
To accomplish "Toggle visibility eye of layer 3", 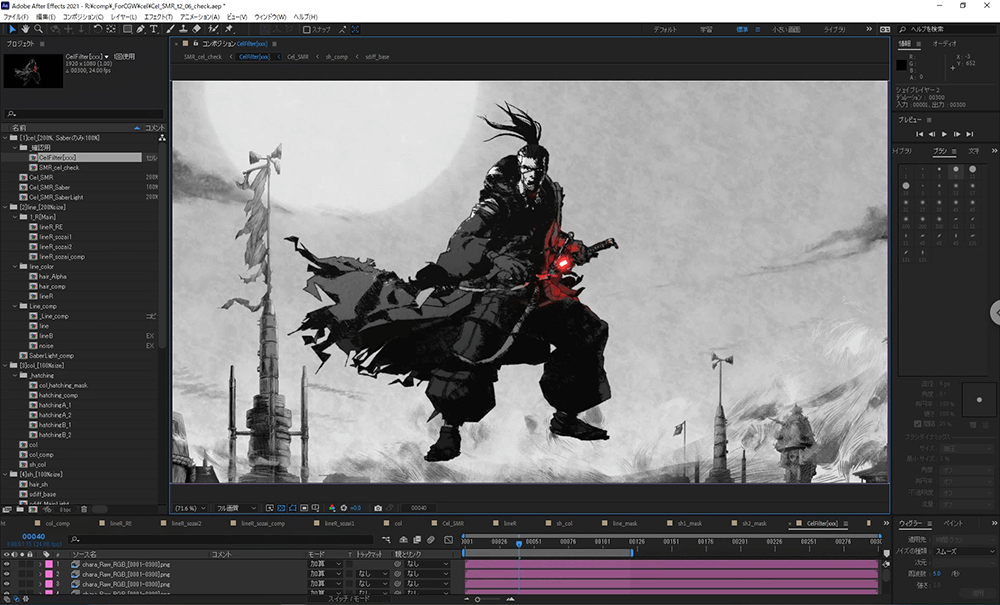I will [x=6, y=584].
